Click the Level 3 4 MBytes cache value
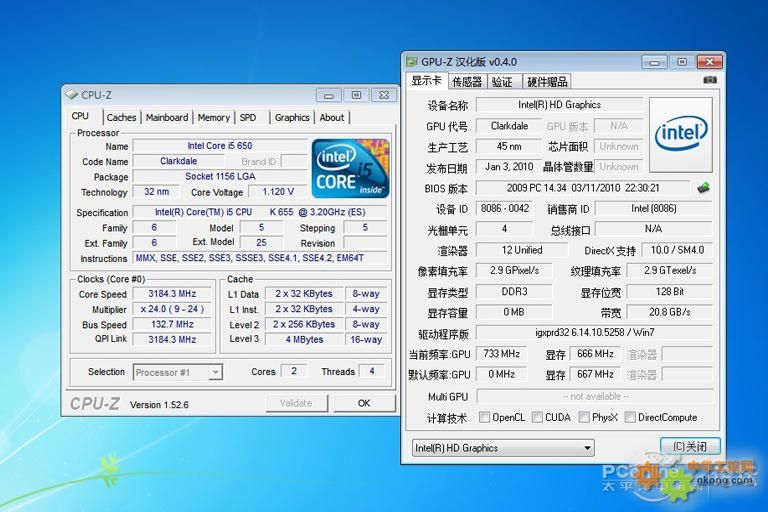This screenshot has height=512, width=768. [x=304, y=340]
